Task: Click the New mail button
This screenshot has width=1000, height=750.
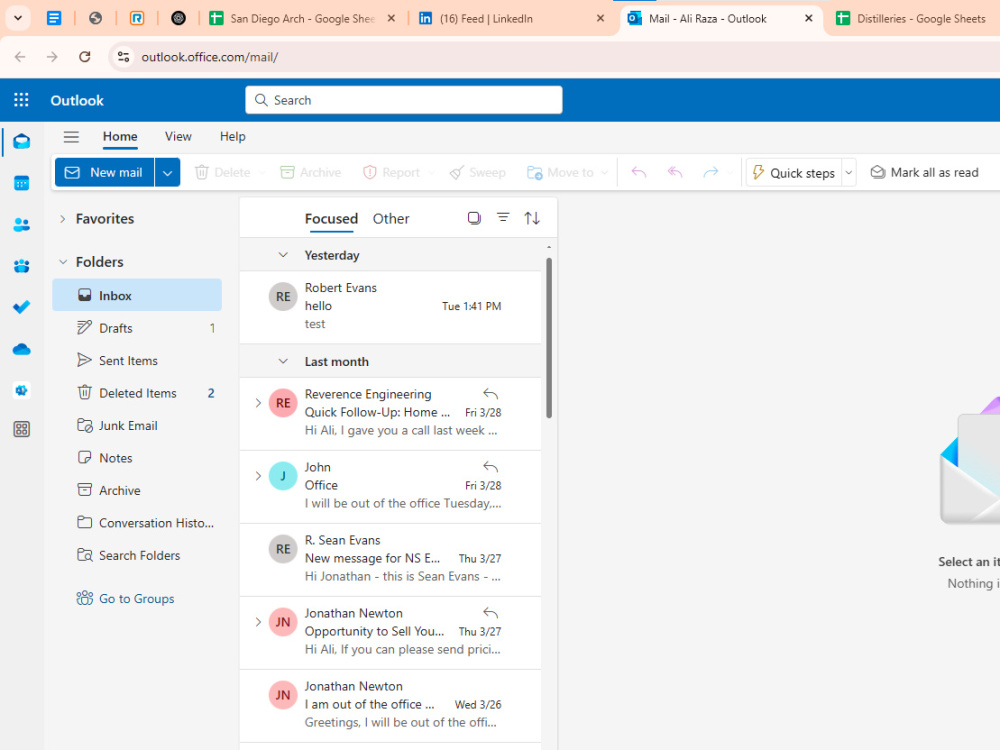Action: 105,173
